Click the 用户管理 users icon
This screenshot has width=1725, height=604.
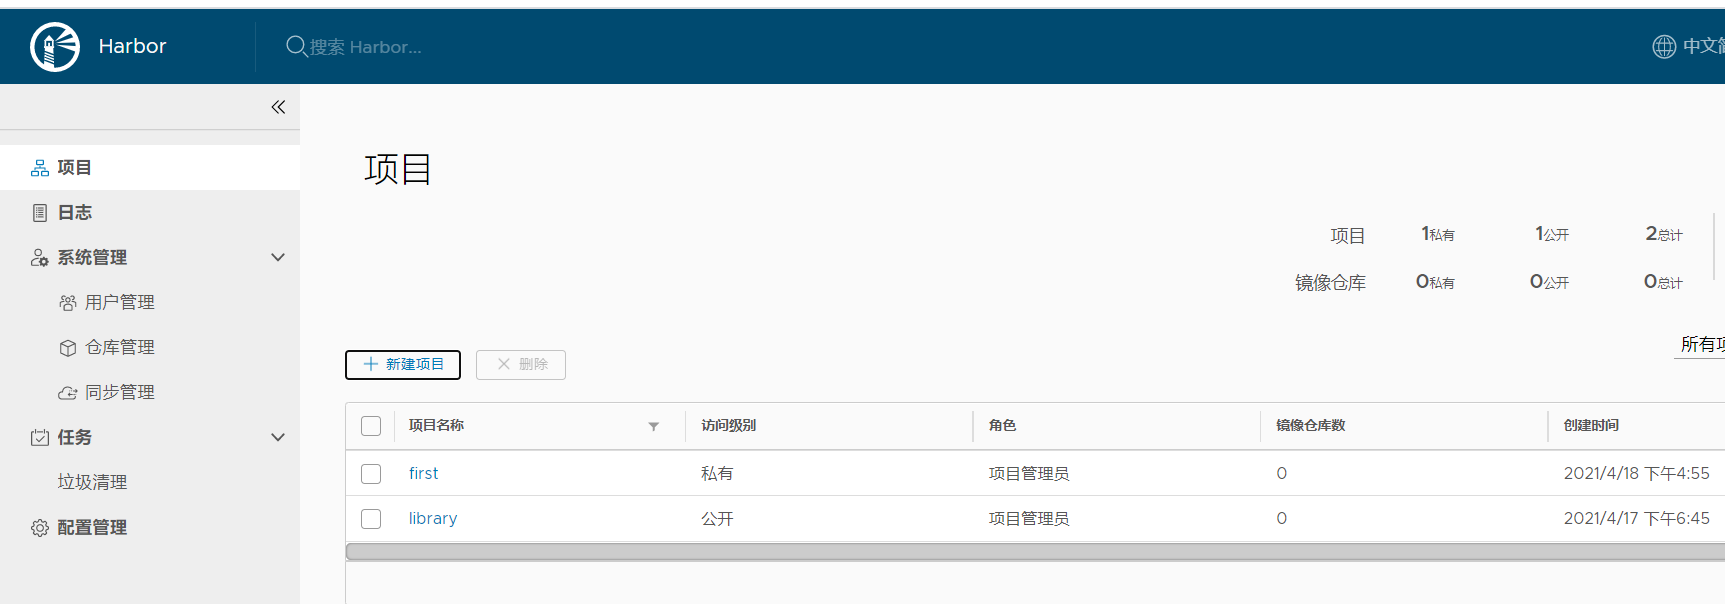point(68,303)
